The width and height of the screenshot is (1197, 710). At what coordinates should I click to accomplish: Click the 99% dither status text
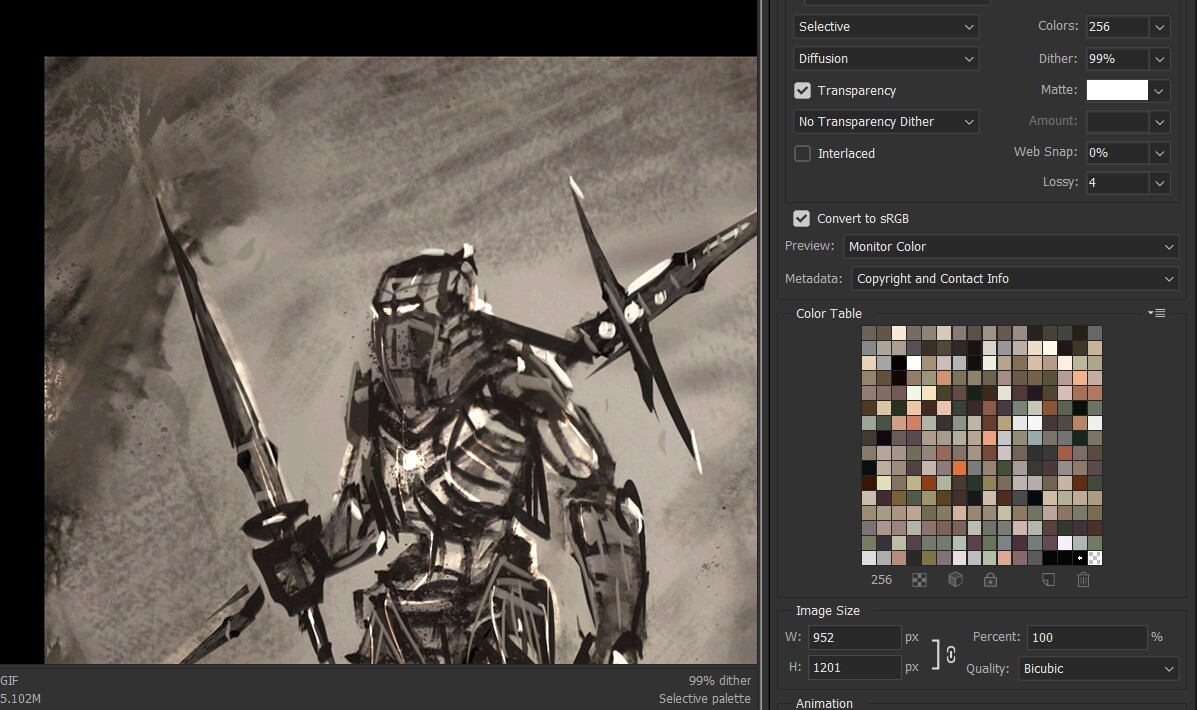[x=720, y=680]
